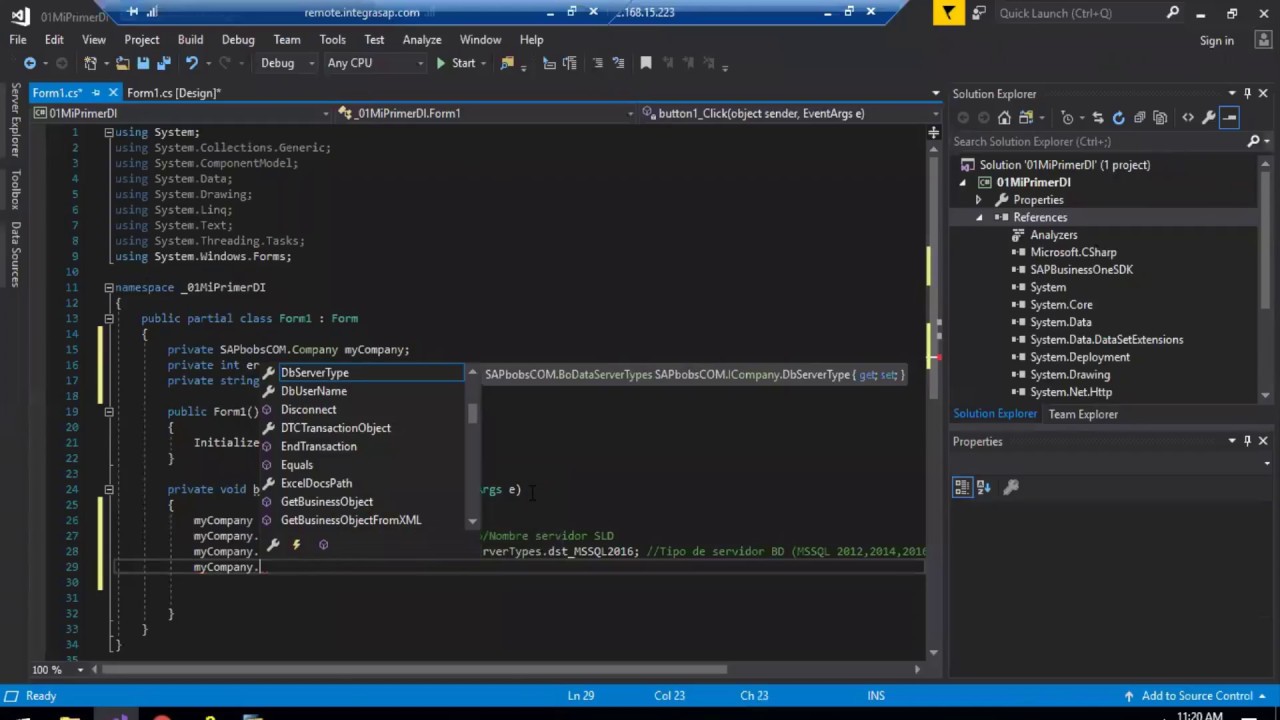This screenshot has height=720, width=1280.
Task: Expand the Properties node in Solution Explorer
Action: click(x=978, y=200)
